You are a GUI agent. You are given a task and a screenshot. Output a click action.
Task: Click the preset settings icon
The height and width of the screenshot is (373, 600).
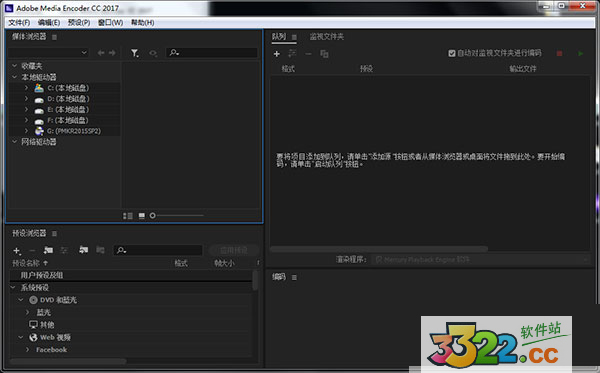(64, 250)
